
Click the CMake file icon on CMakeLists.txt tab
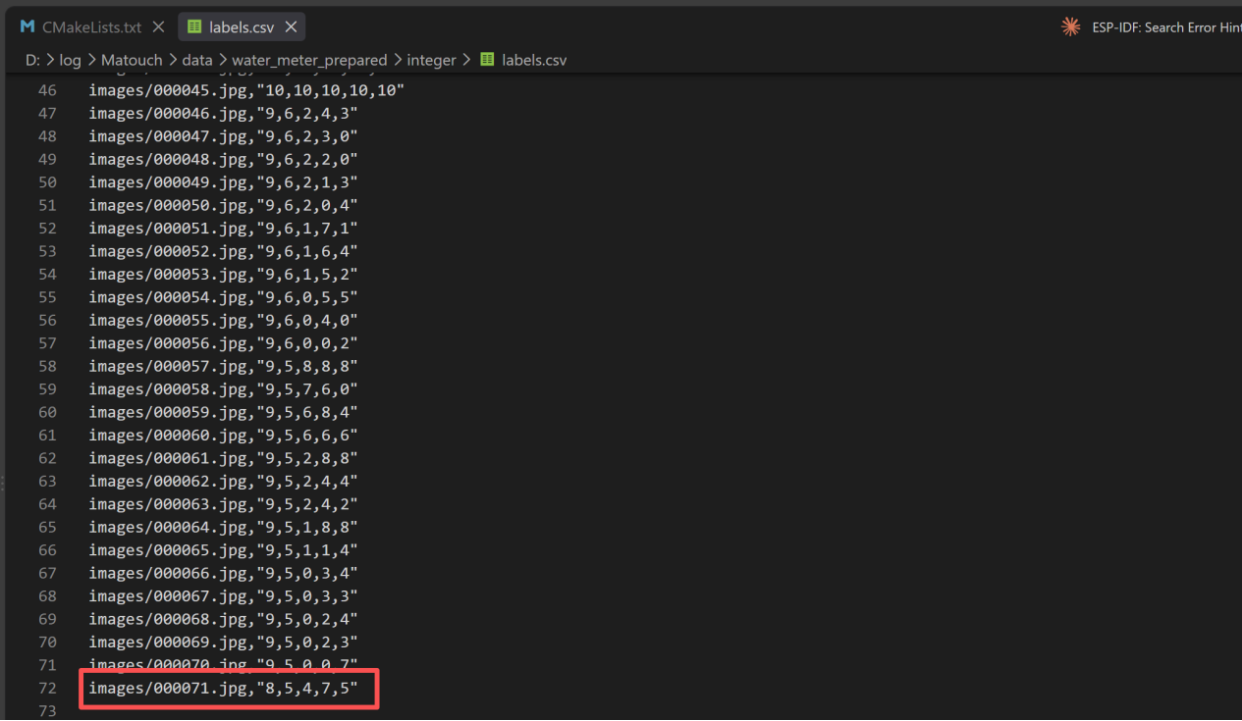point(28,27)
